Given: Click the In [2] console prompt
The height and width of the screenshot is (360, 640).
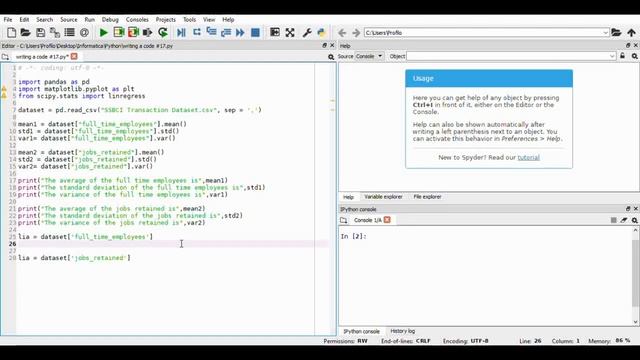Looking at the screenshot, I should (353, 236).
